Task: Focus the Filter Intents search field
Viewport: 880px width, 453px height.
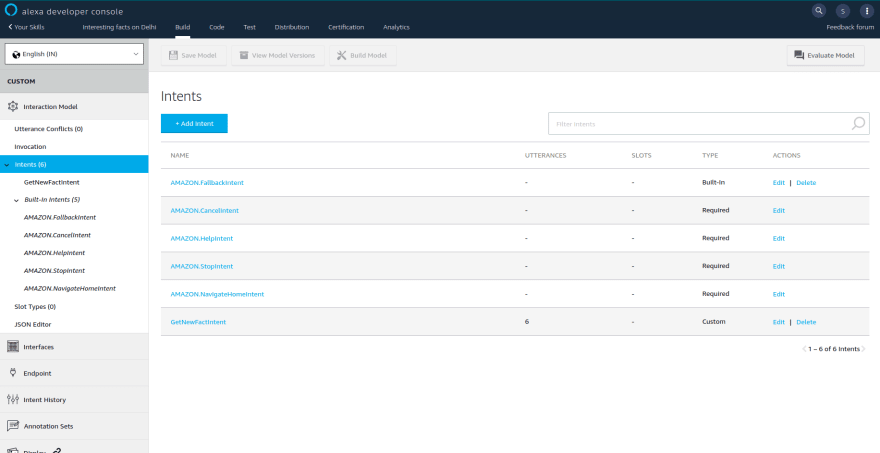Action: (709, 123)
